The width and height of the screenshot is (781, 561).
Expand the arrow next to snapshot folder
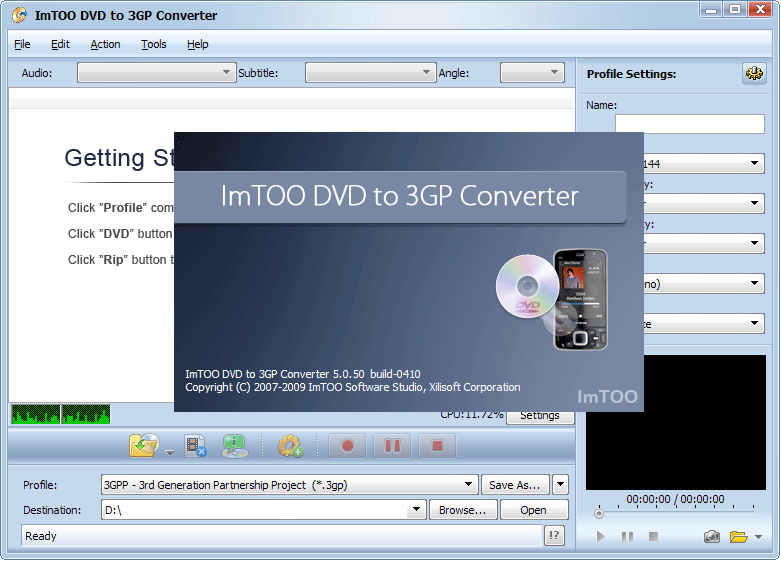759,537
